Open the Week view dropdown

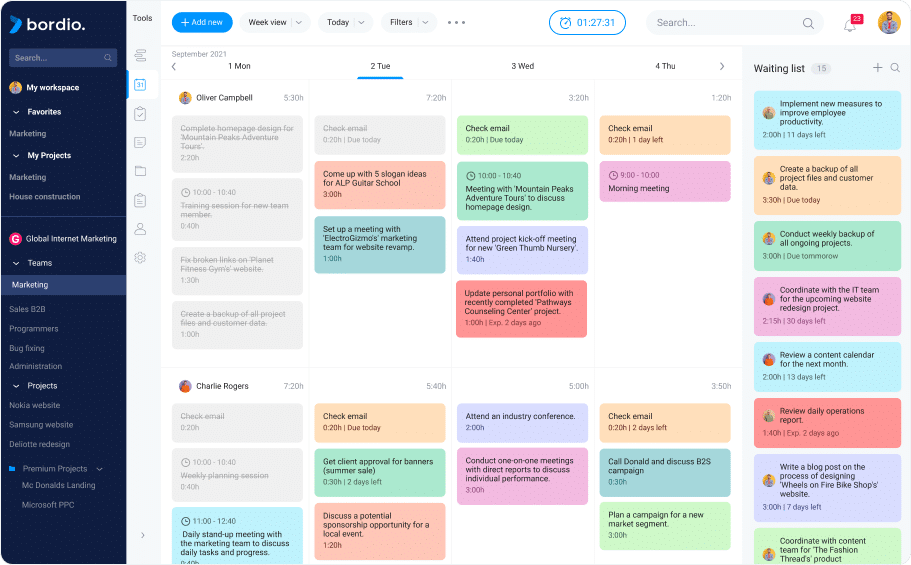pos(275,22)
